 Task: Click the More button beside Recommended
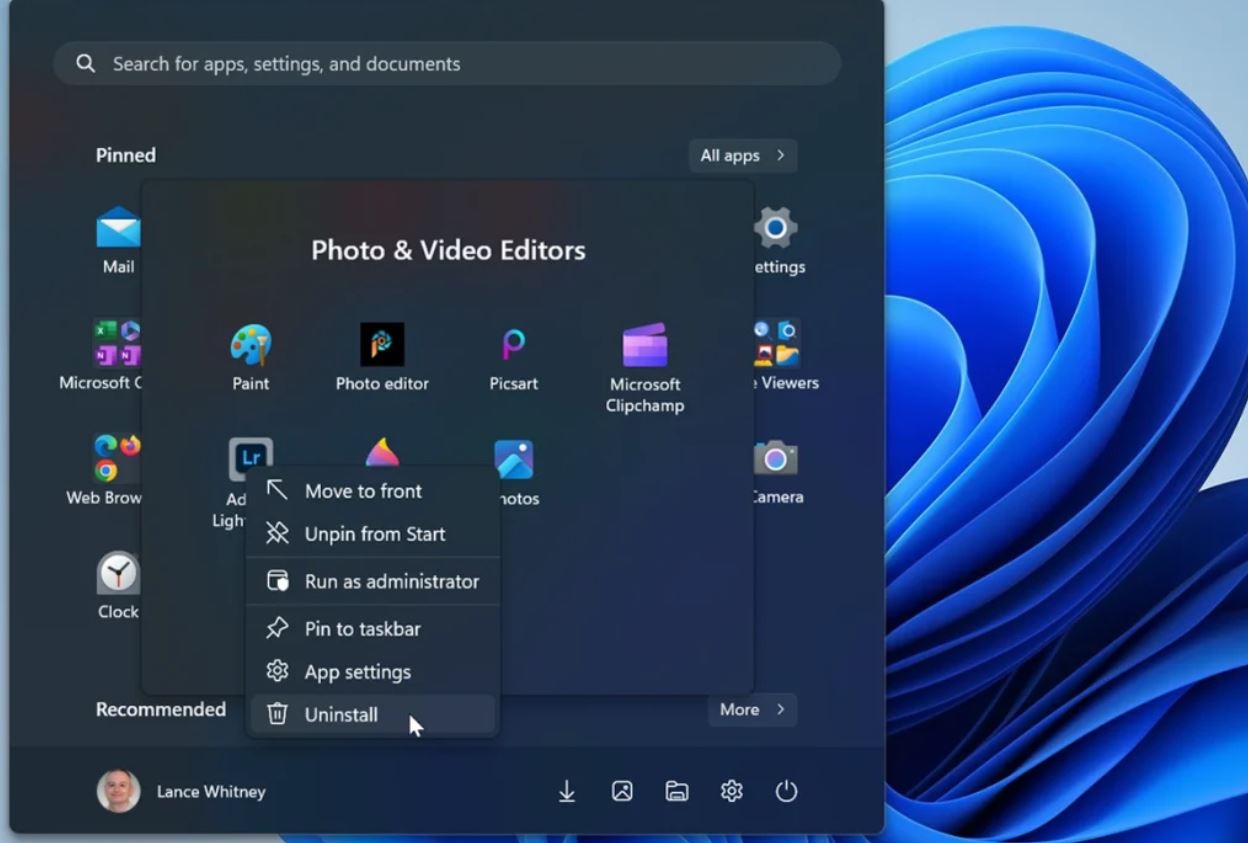click(752, 709)
